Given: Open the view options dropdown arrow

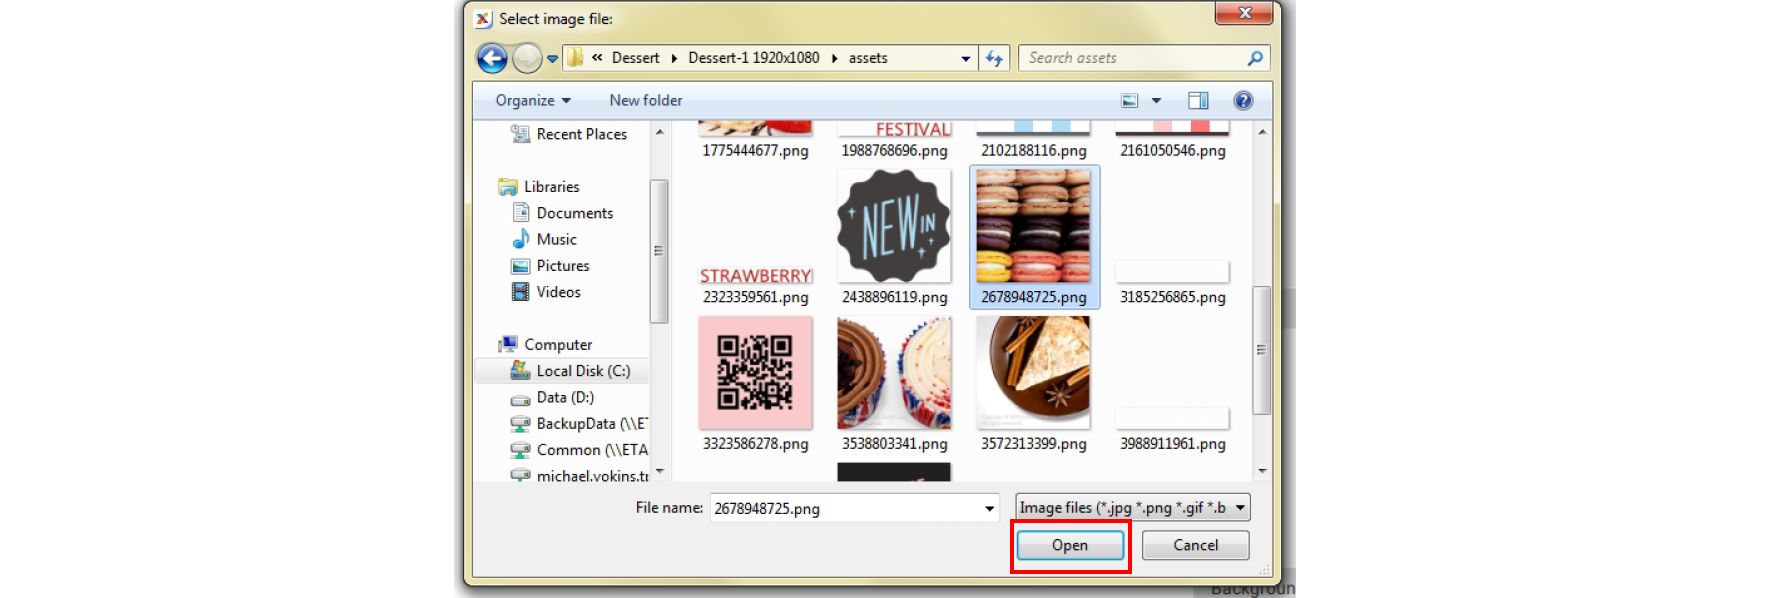Looking at the screenshot, I should [x=1156, y=101].
